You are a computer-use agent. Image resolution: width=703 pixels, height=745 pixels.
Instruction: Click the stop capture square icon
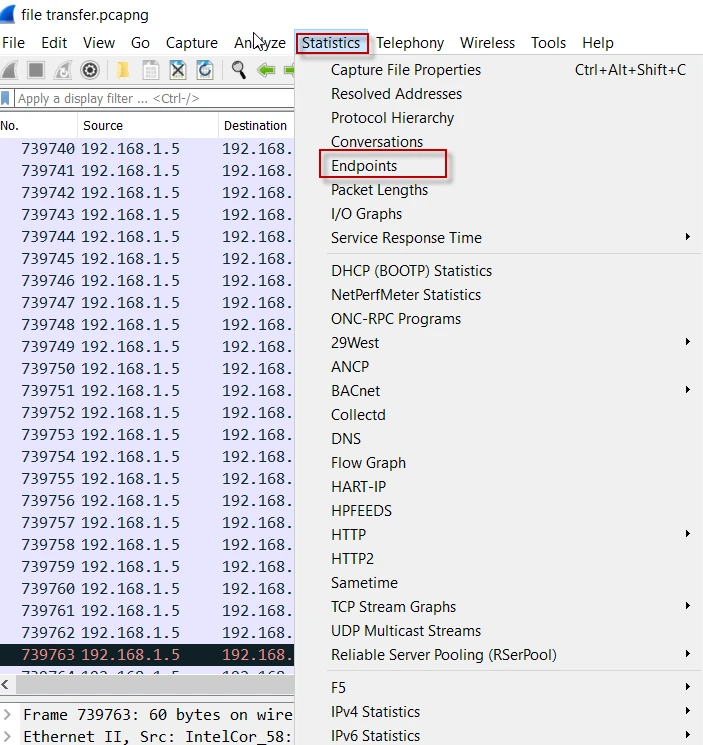36,70
